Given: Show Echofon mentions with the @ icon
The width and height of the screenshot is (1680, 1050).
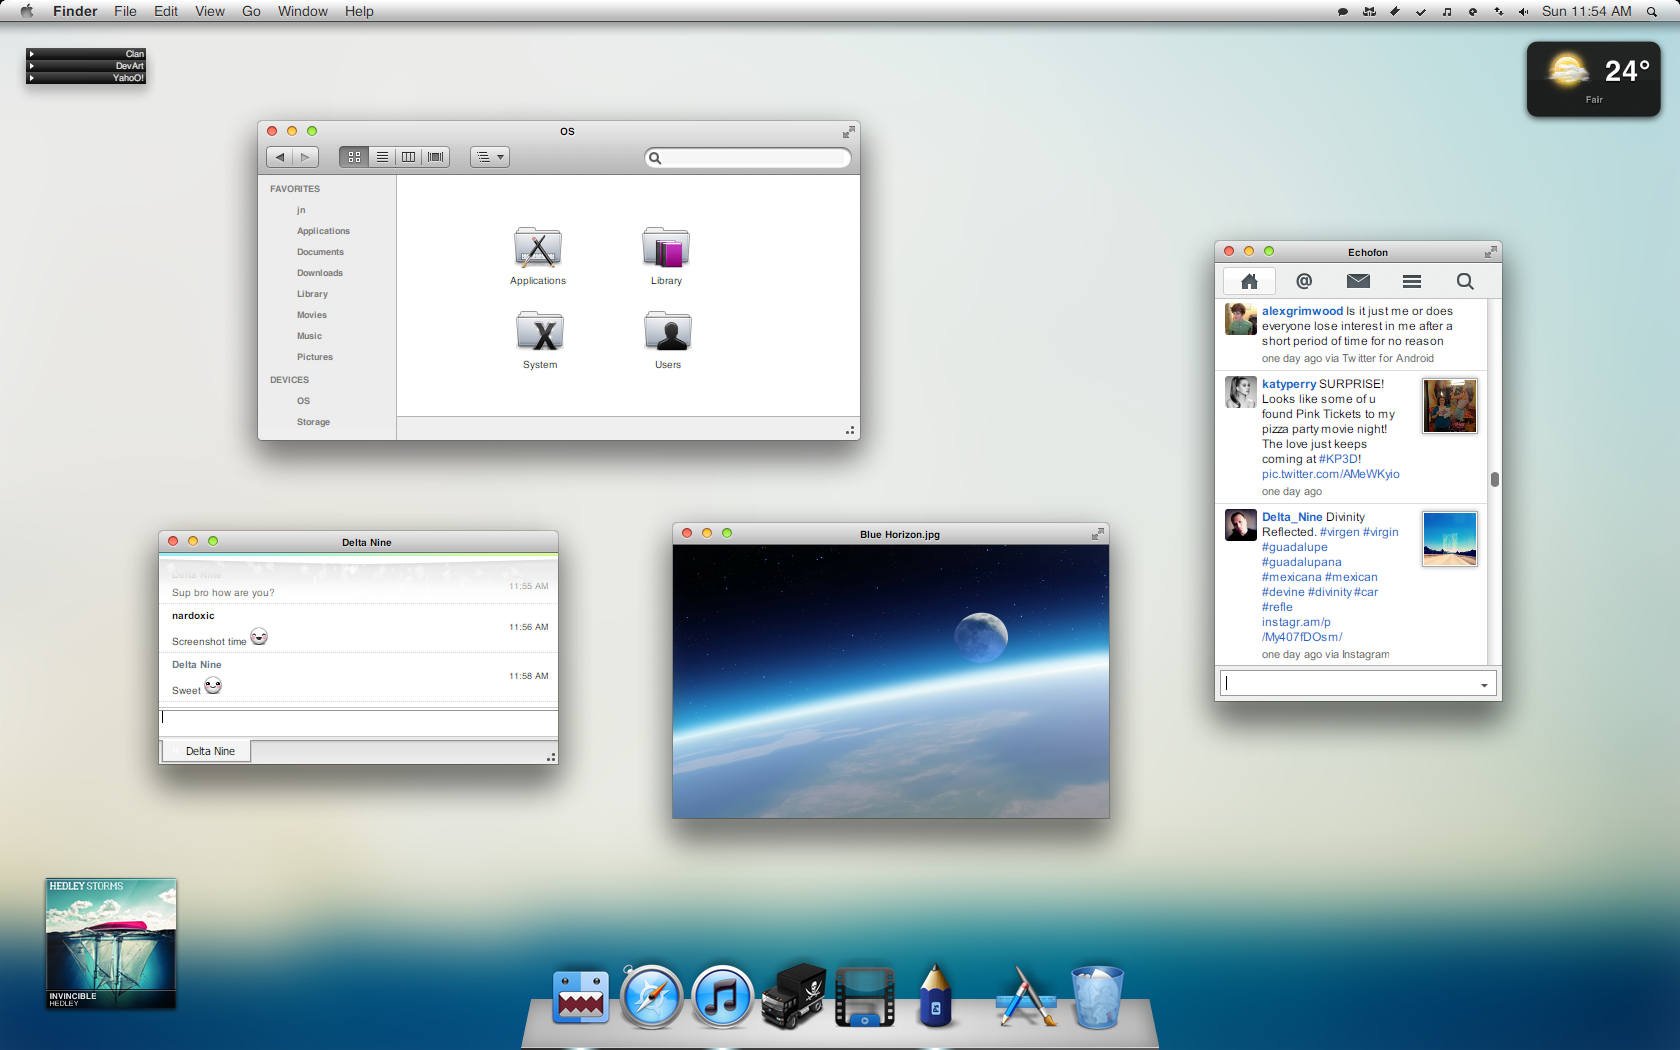Looking at the screenshot, I should coord(1304,281).
